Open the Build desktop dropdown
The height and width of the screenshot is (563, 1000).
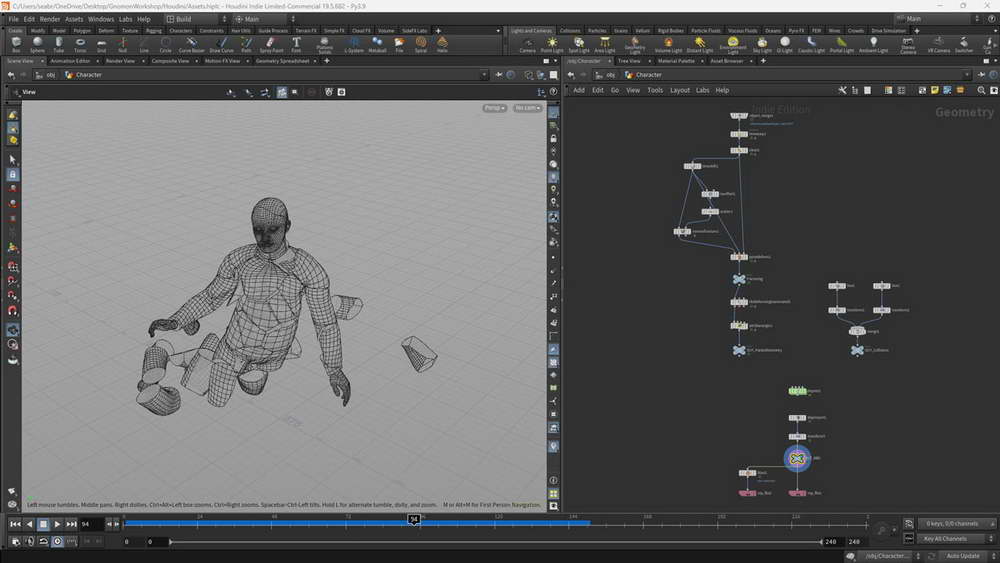coord(195,19)
